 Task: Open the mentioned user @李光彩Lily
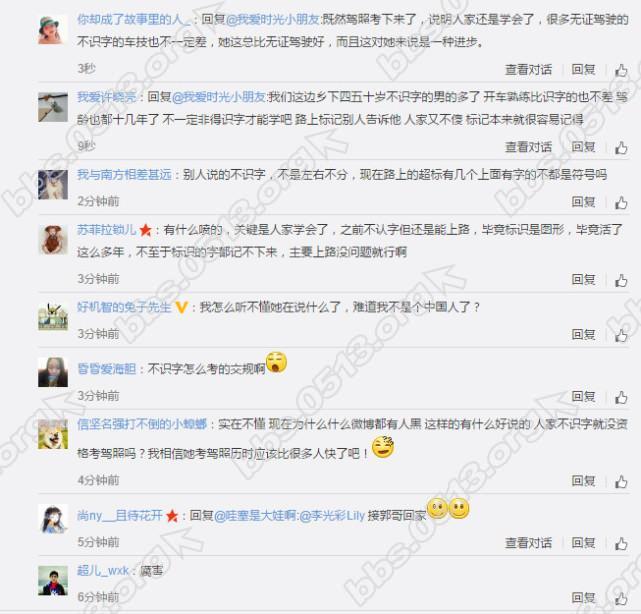[x=332, y=516]
